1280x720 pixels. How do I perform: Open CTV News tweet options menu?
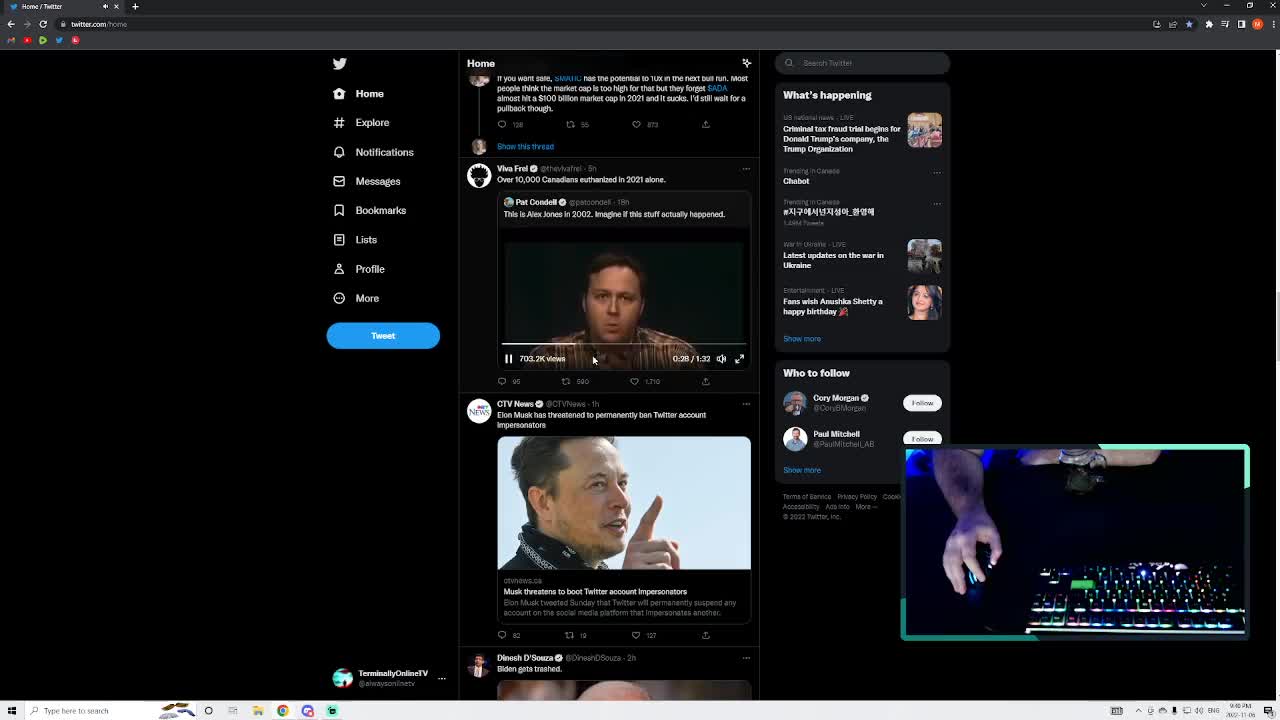point(746,404)
